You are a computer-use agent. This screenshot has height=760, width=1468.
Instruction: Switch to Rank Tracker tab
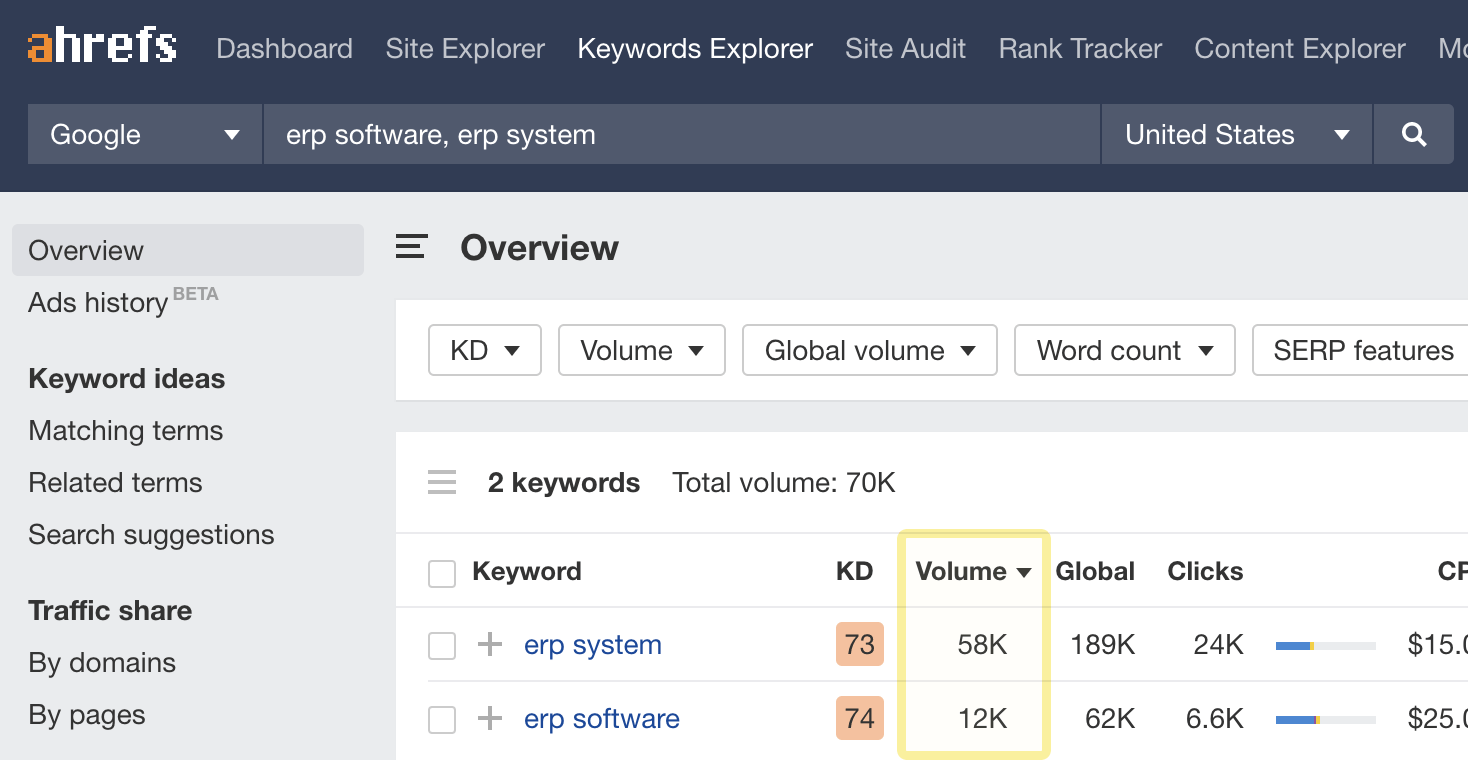tap(1080, 49)
